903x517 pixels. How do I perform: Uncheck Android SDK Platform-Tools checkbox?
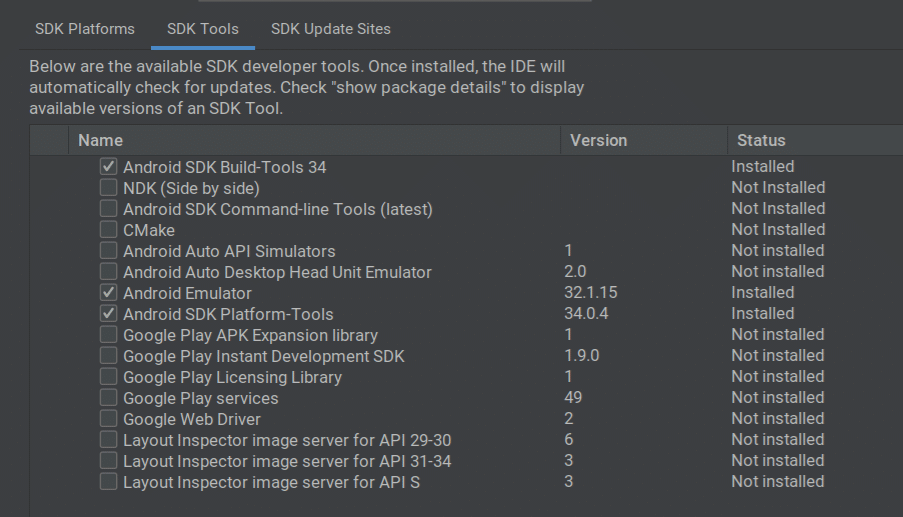click(108, 313)
